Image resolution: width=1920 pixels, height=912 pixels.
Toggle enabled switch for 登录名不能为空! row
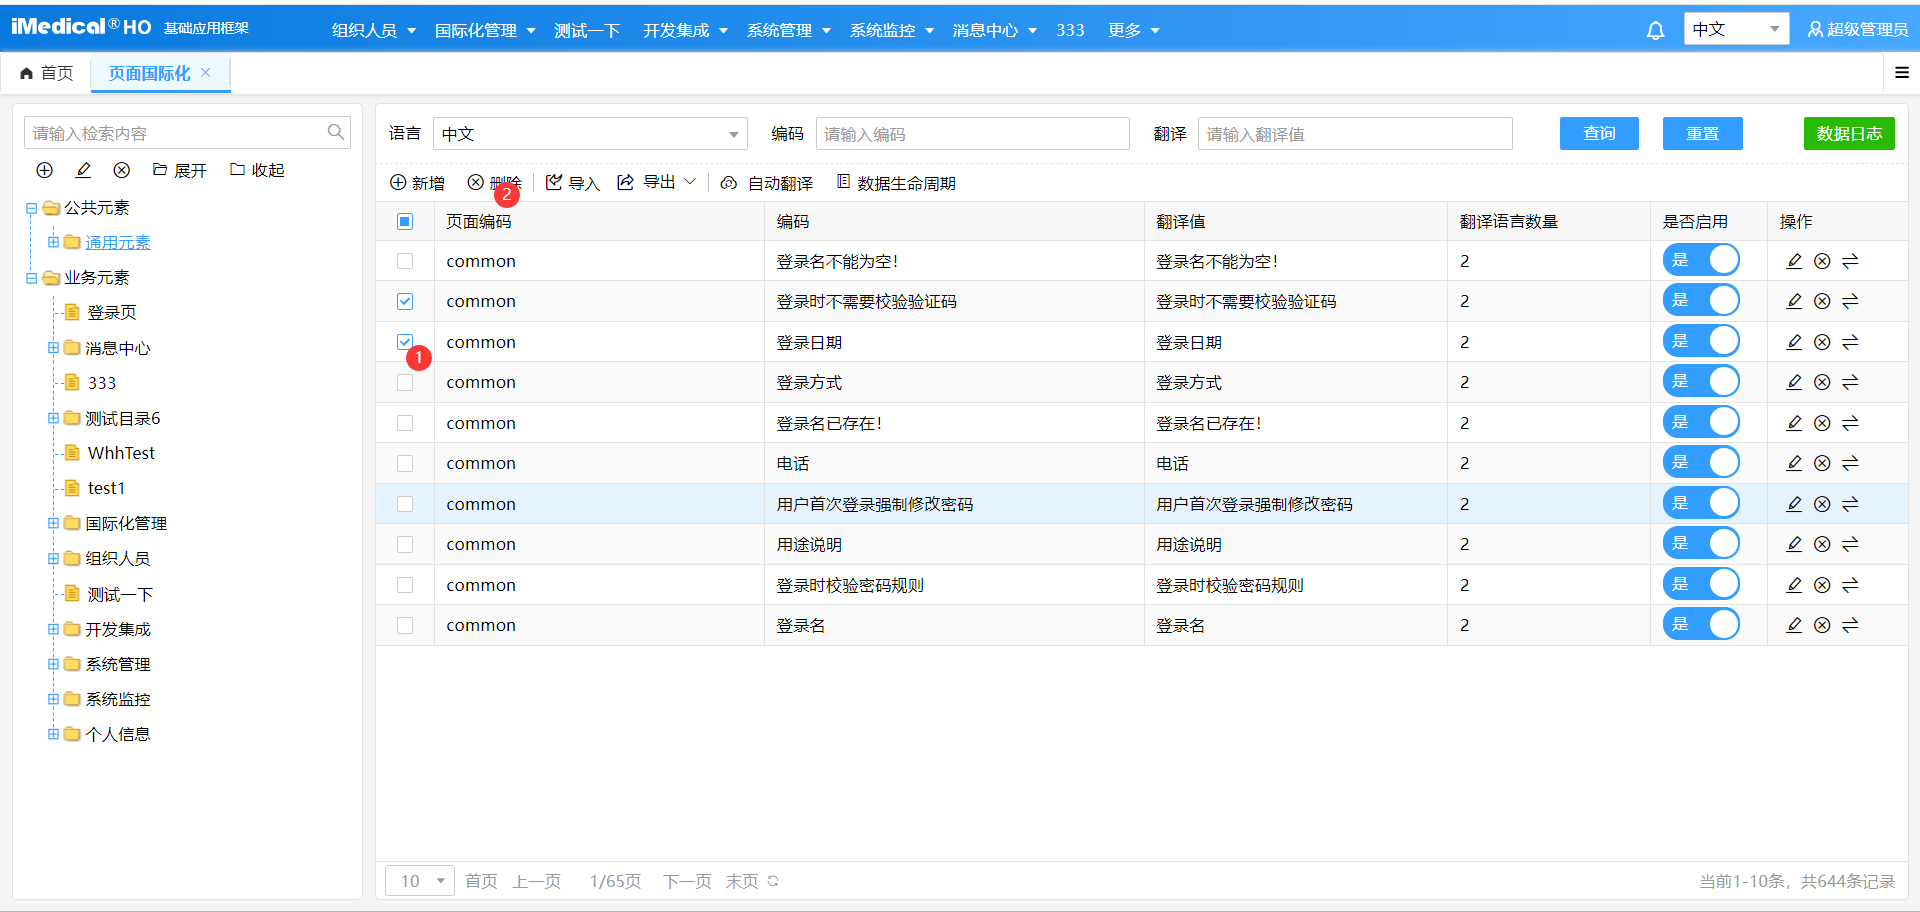[x=1701, y=260]
